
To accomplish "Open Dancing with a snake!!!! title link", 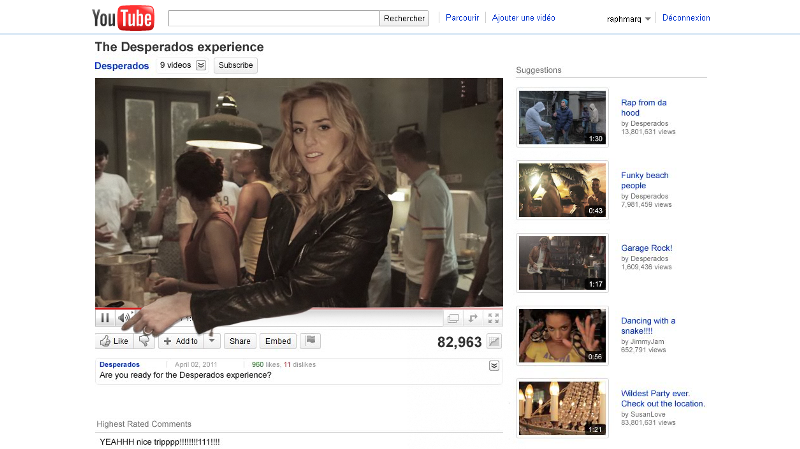I will coord(648,326).
